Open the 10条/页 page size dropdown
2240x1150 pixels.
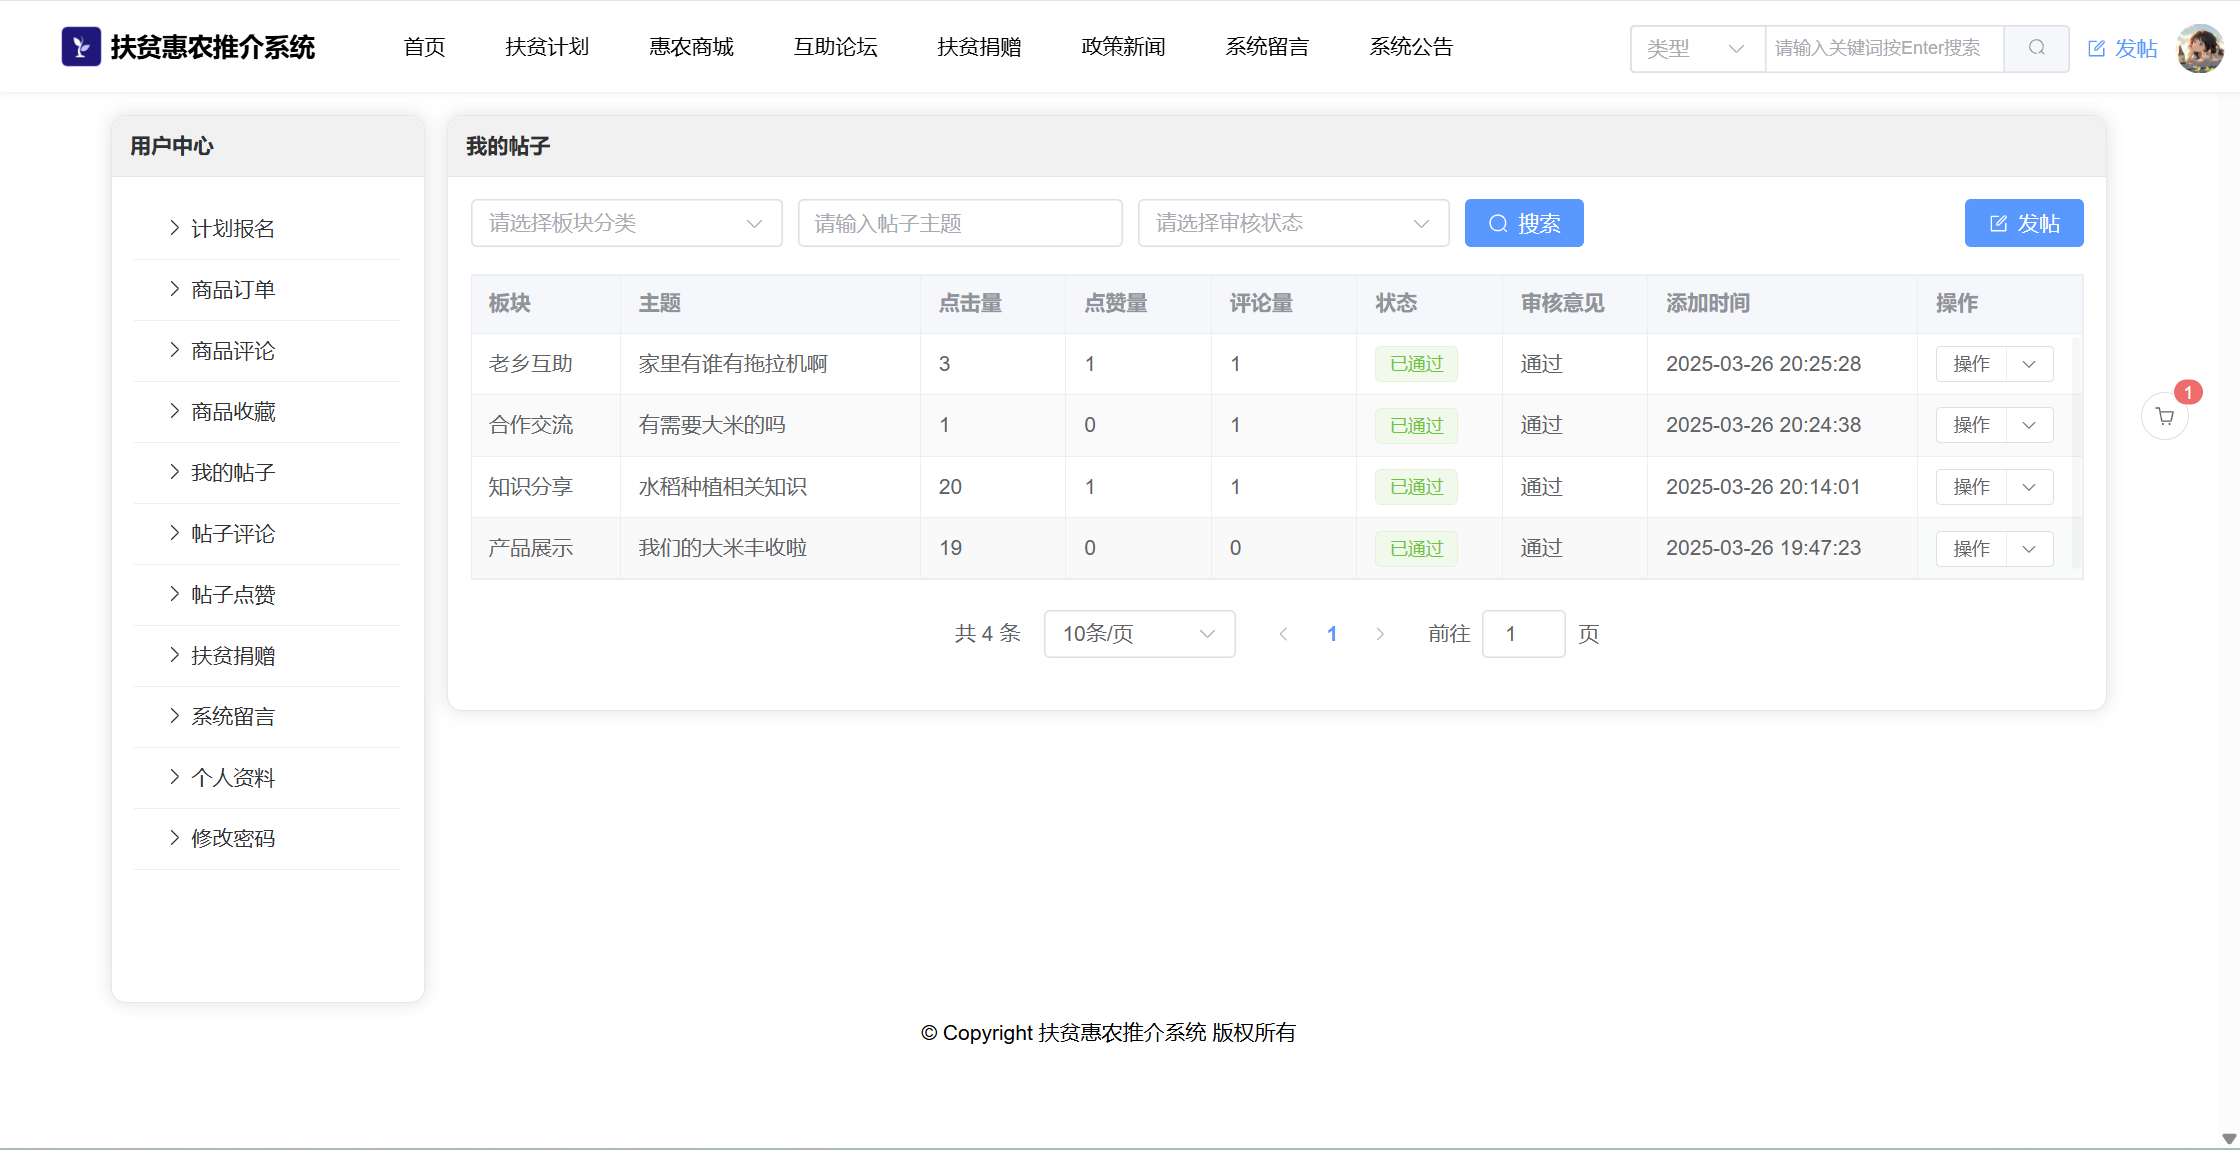pos(1138,634)
